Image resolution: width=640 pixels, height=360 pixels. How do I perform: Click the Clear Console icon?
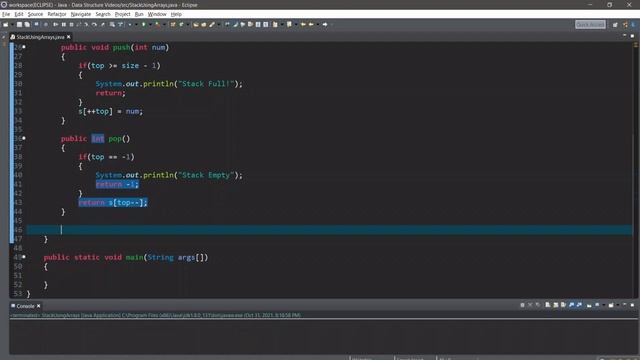[x=547, y=305]
